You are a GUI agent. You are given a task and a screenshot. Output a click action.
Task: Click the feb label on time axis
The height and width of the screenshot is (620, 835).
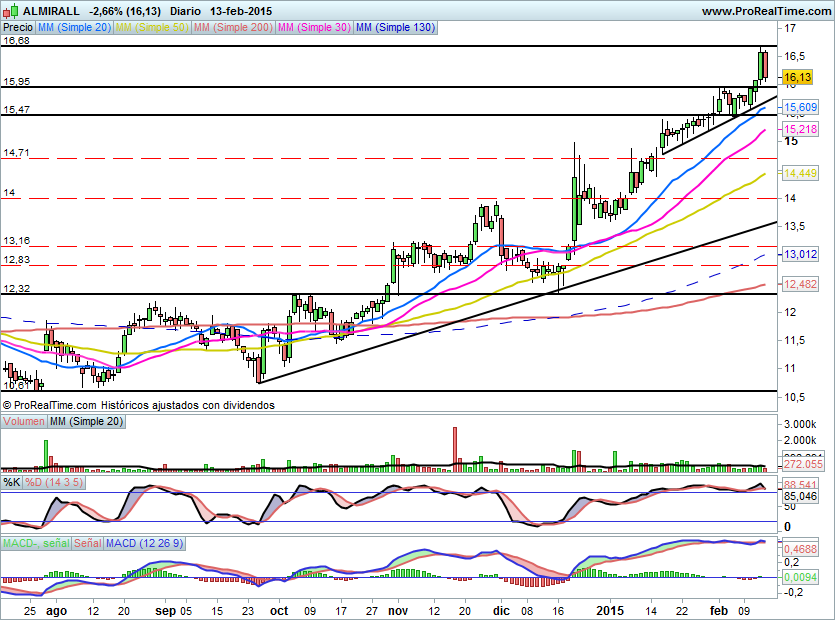pos(718,610)
